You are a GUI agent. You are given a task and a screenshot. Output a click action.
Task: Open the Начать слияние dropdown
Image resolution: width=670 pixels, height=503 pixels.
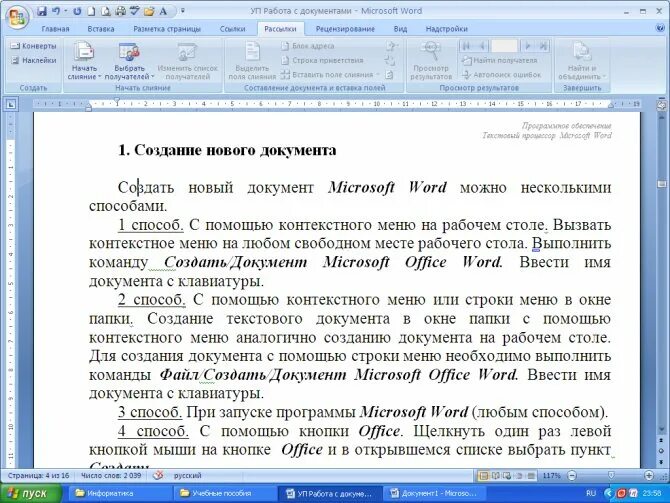(x=84, y=61)
